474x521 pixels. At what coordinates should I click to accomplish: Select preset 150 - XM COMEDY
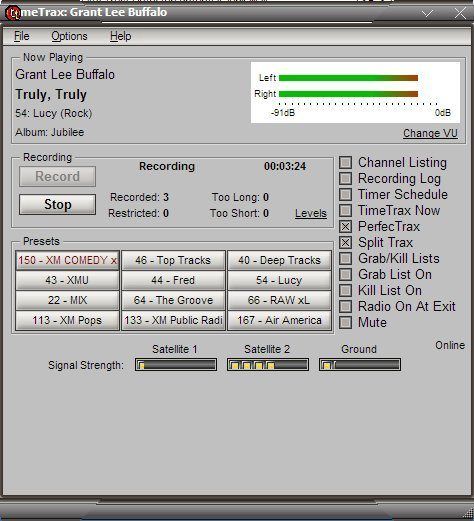click(67, 260)
